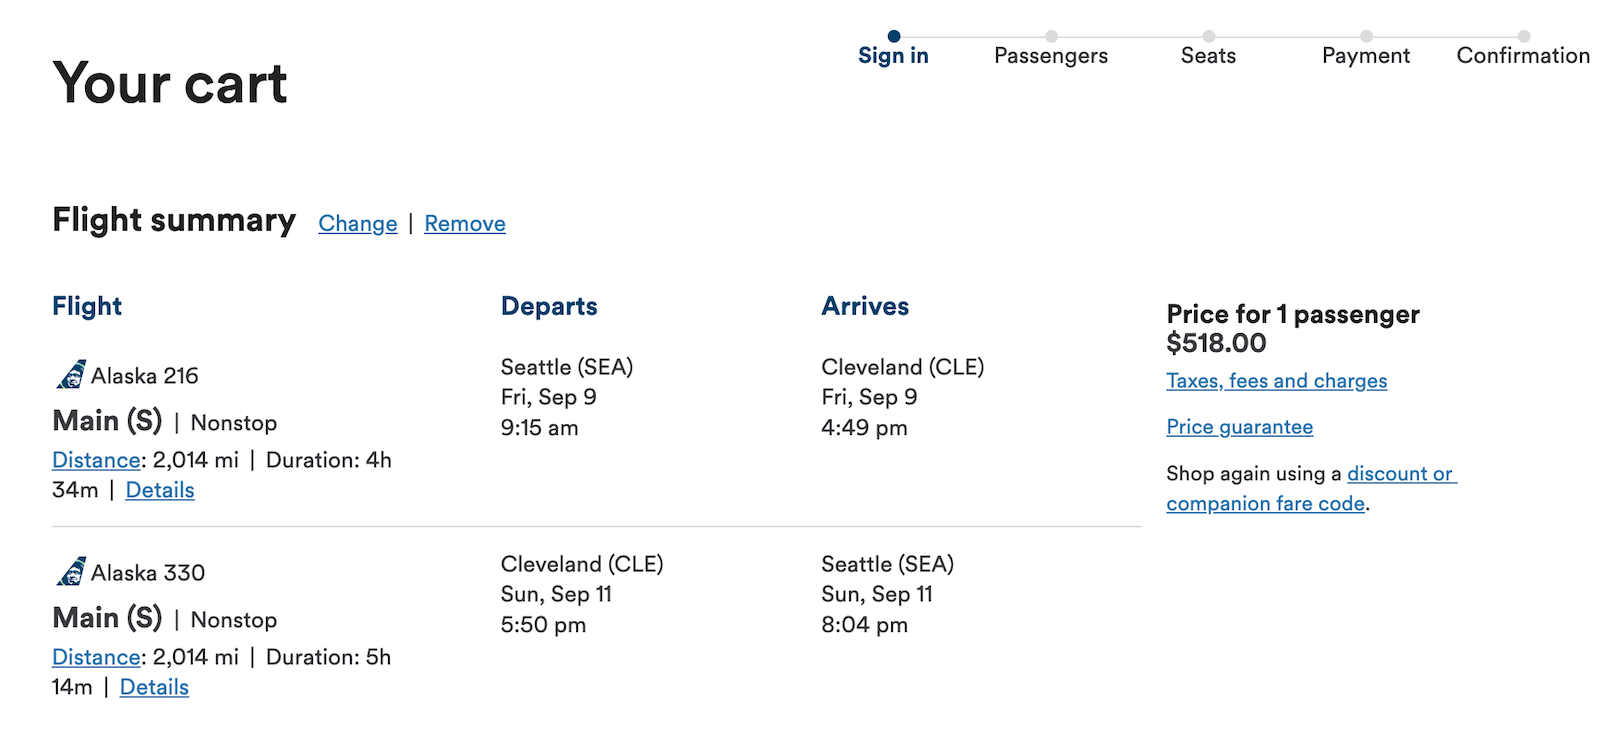
Task: Click the Flight summary heading
Action: coord(173,220)
